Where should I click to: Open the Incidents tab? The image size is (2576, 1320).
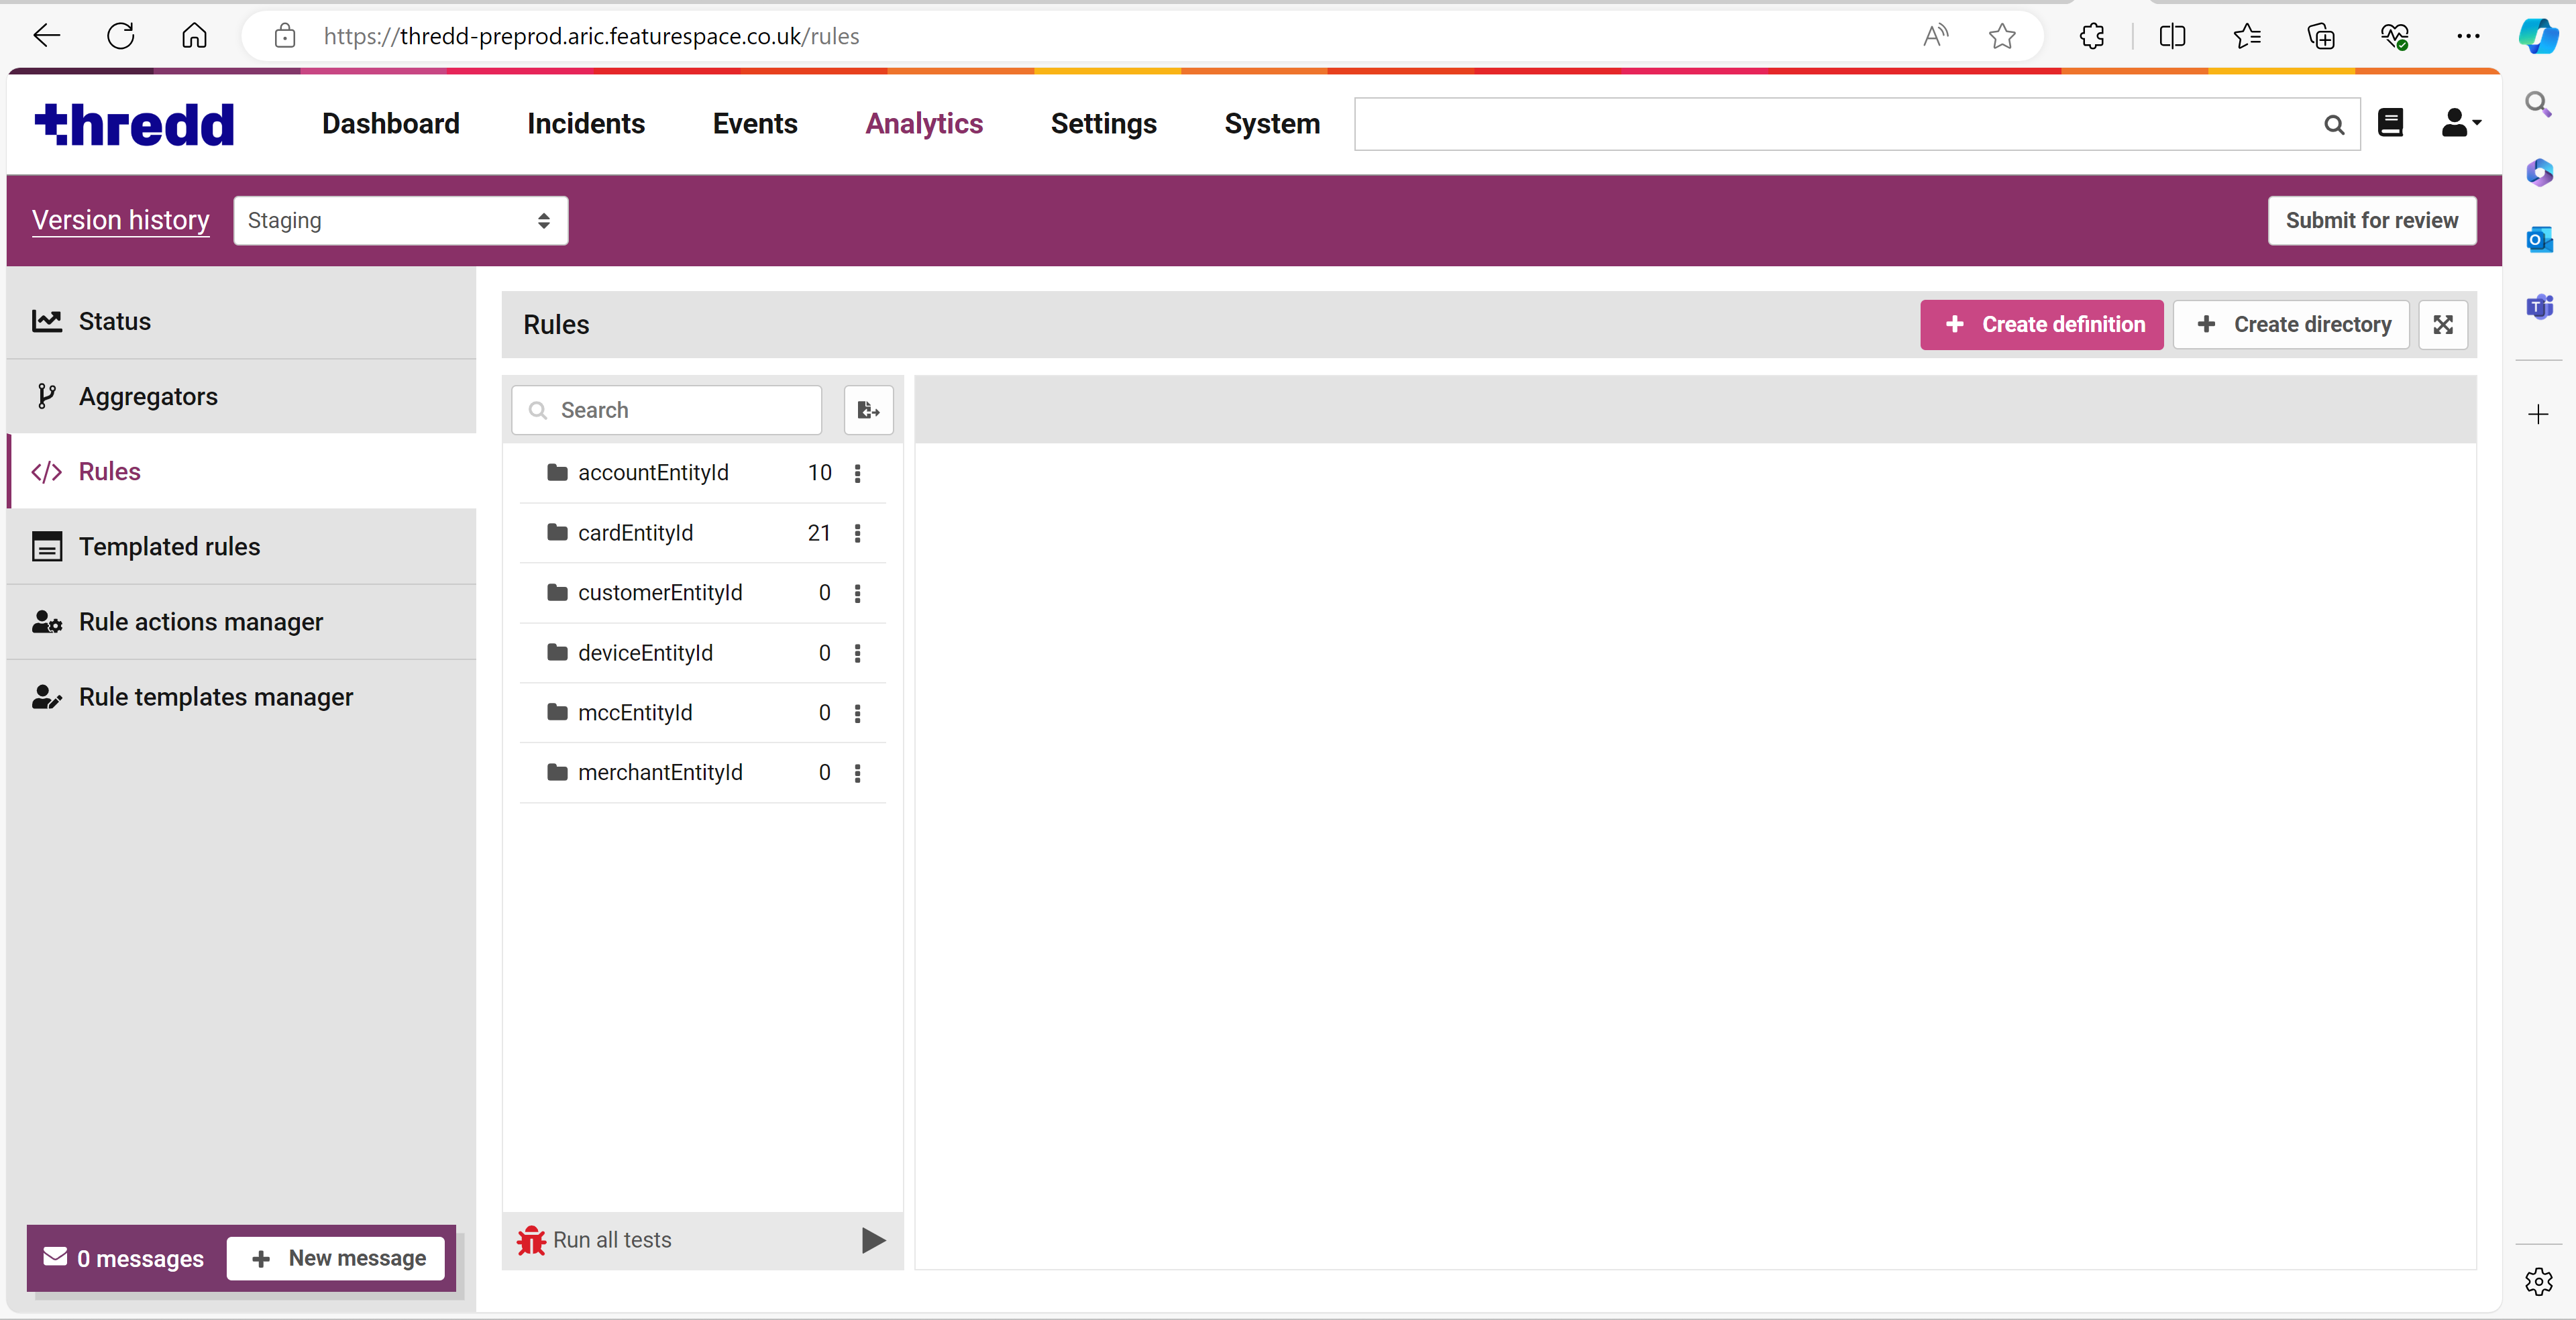click(586, 124)
